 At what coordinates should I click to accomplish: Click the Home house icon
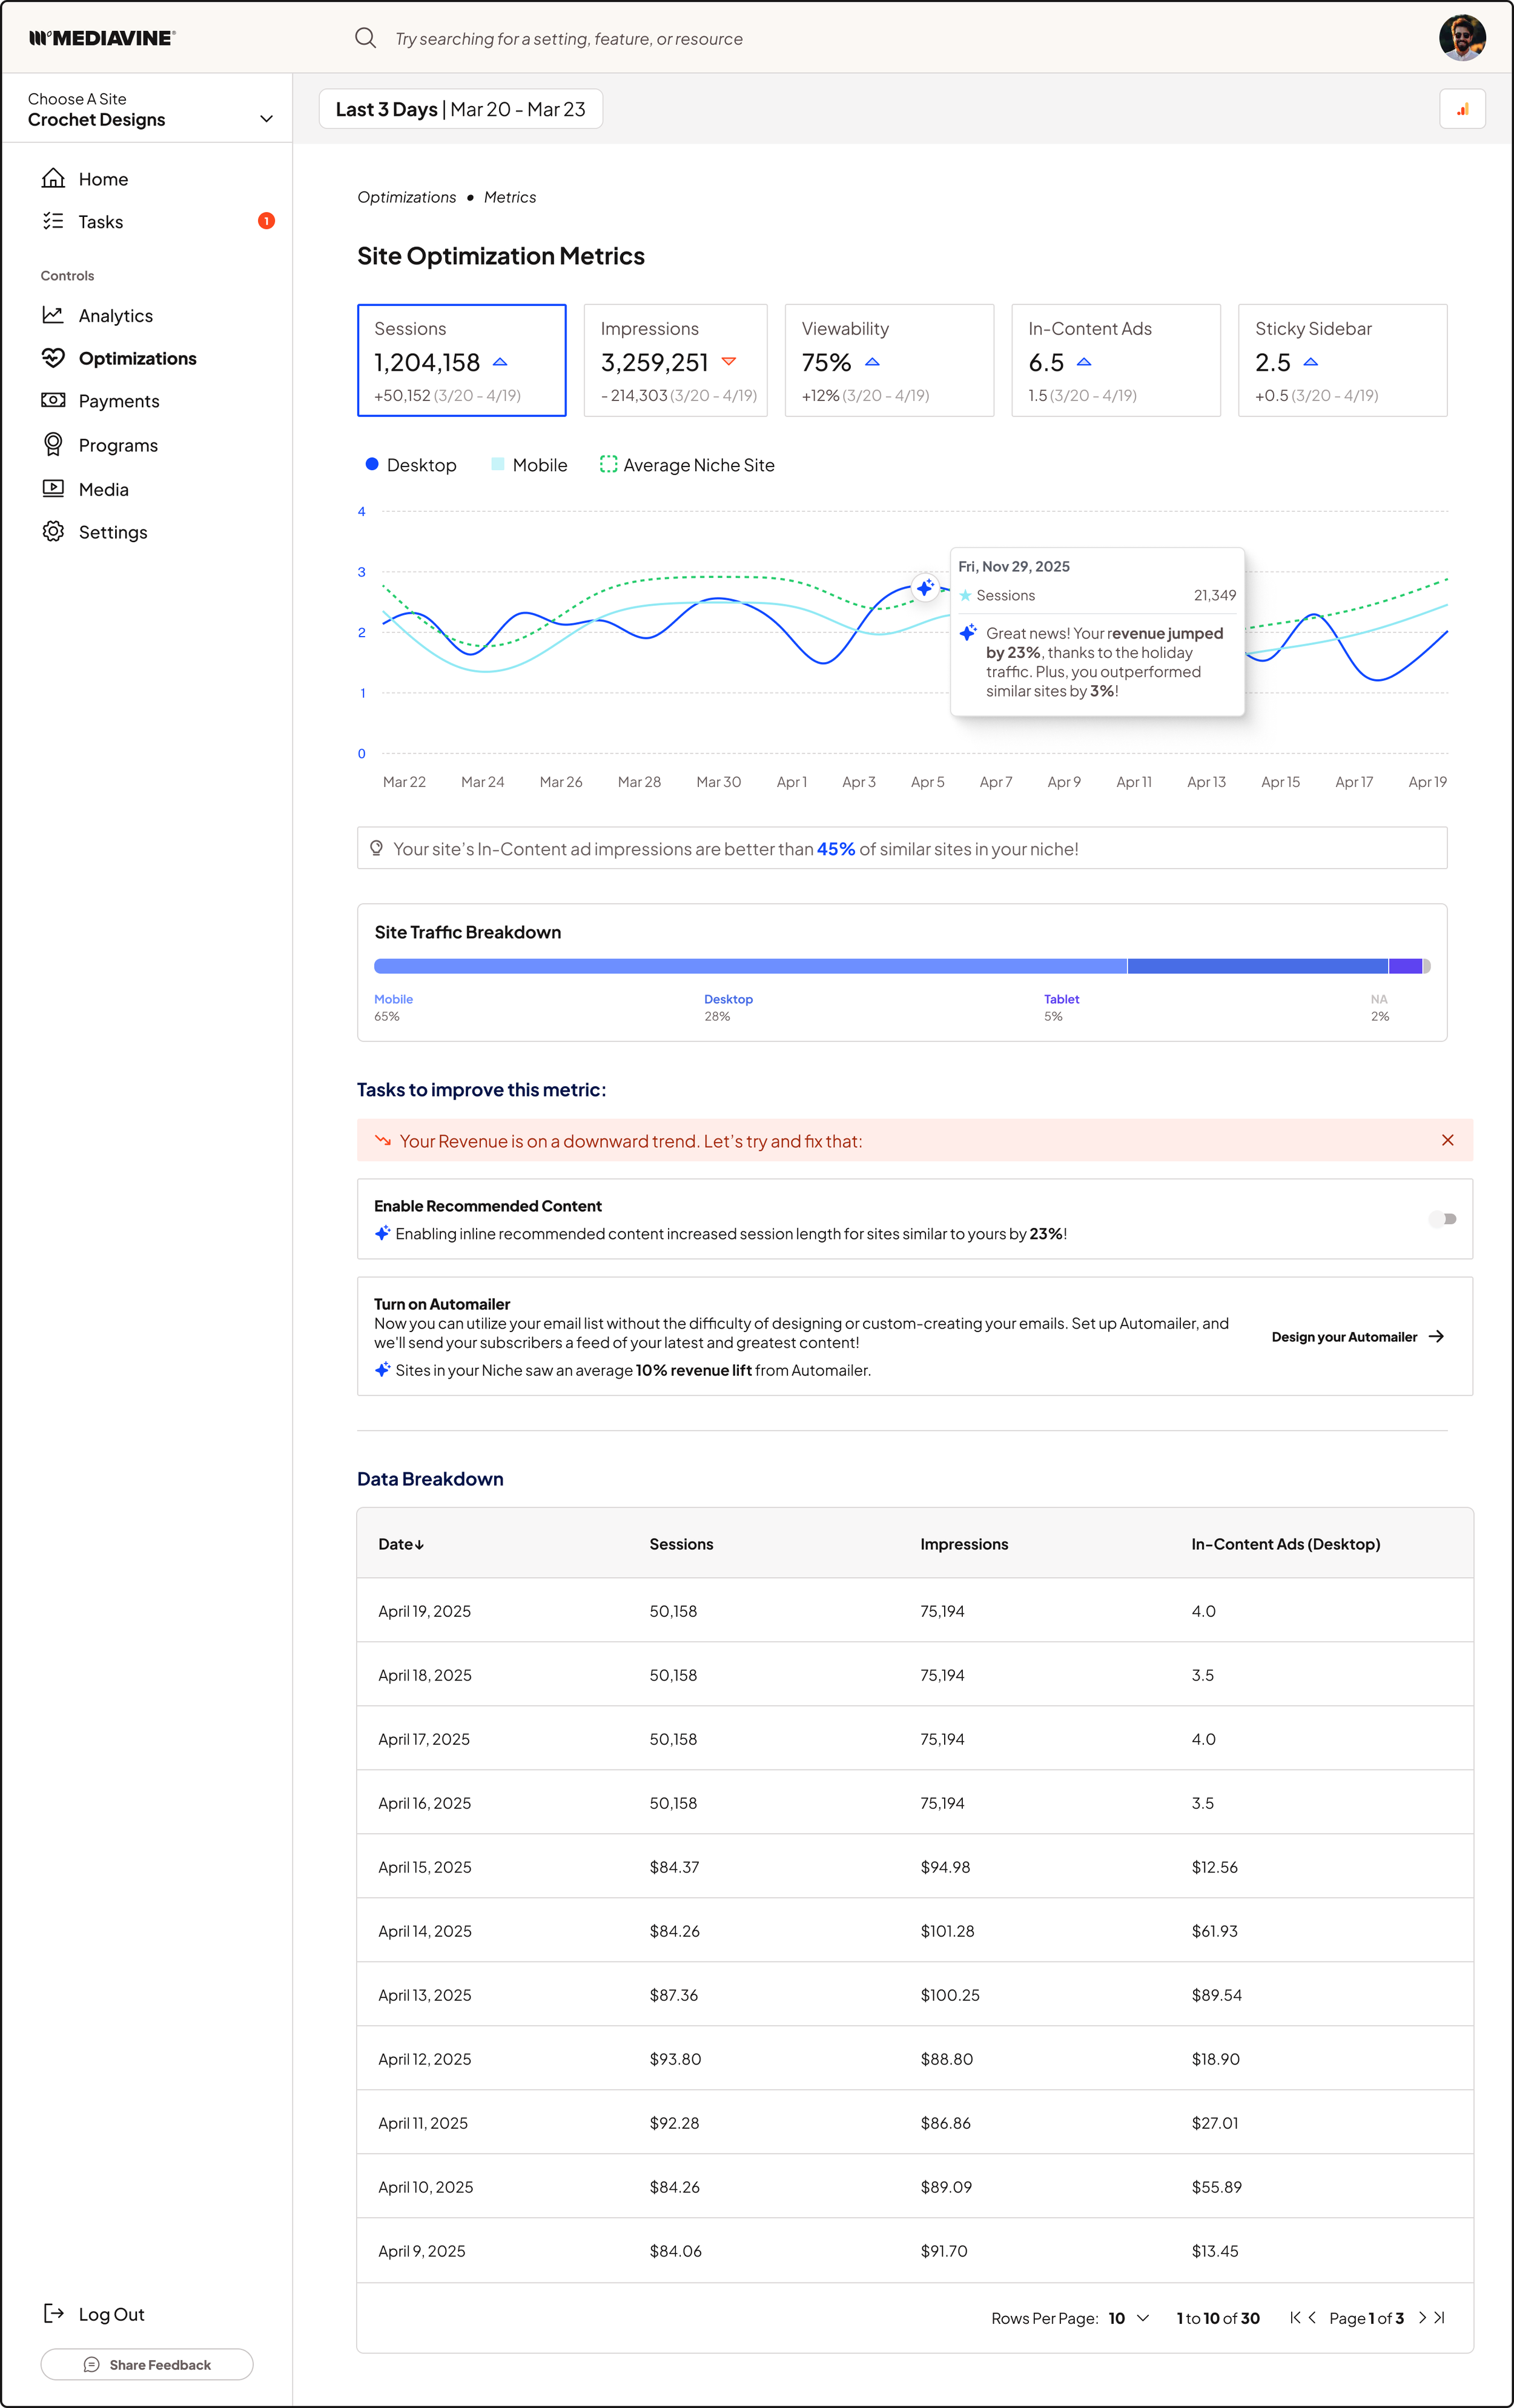click(53, 178)
